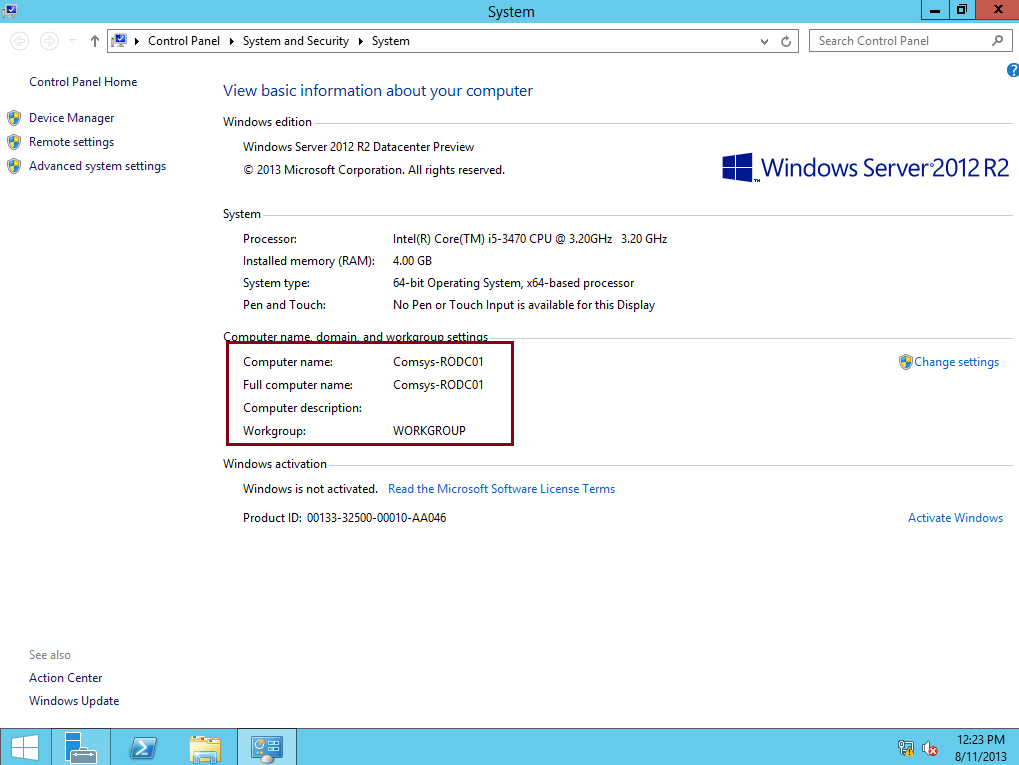Click the refresh icon in the address bar
The height and width of the screenshot is (765, 1019).
coord(785,41)
